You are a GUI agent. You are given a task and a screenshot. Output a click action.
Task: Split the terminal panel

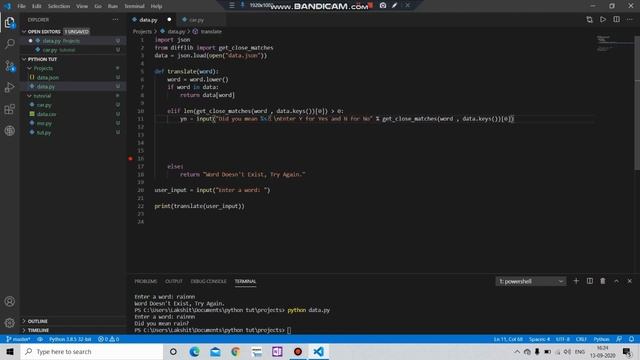click(590, 281)
